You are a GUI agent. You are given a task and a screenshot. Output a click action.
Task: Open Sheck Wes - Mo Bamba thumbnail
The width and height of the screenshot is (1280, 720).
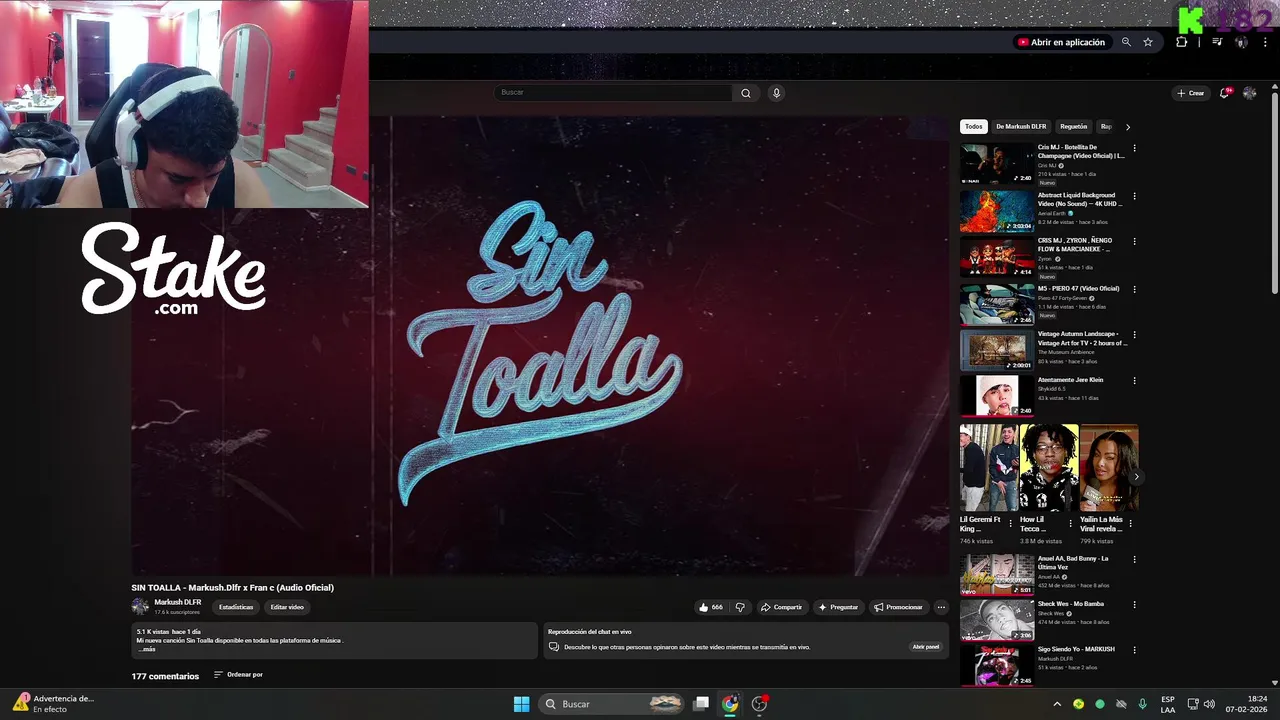pos(997,619)
